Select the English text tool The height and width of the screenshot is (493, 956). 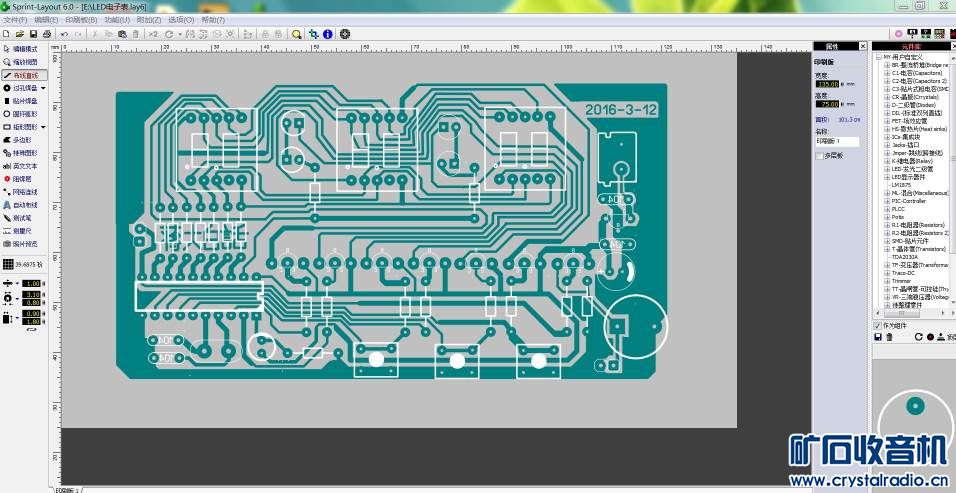pos(22,166)
